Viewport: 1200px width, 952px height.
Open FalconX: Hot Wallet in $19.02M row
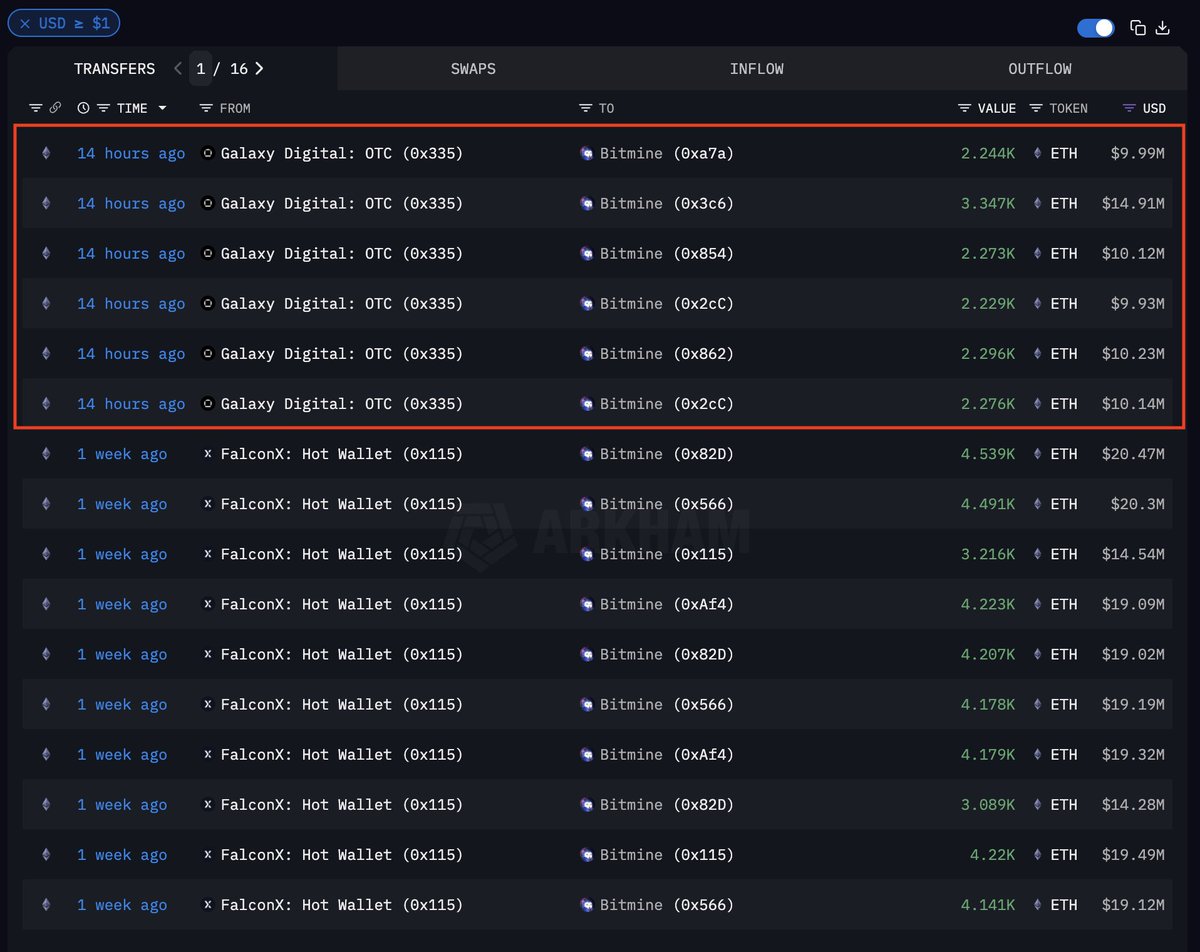coord(342,654)
